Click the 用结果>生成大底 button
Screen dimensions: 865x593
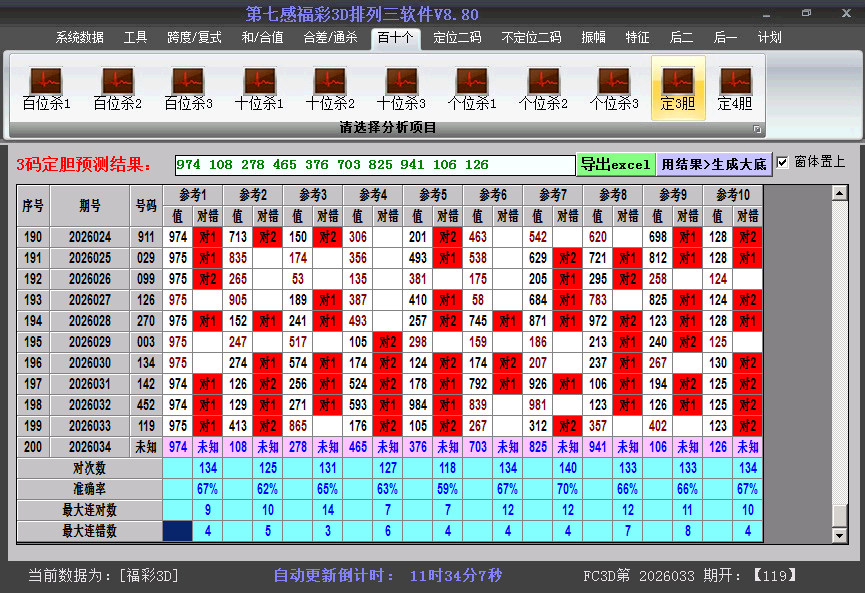point(713,164)
